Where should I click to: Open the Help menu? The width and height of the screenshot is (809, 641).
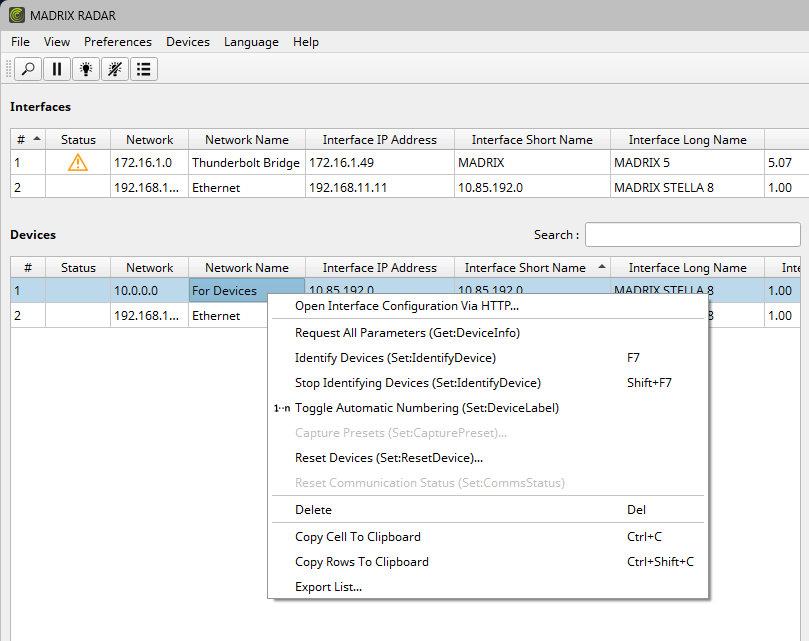(x=306, y=42)
